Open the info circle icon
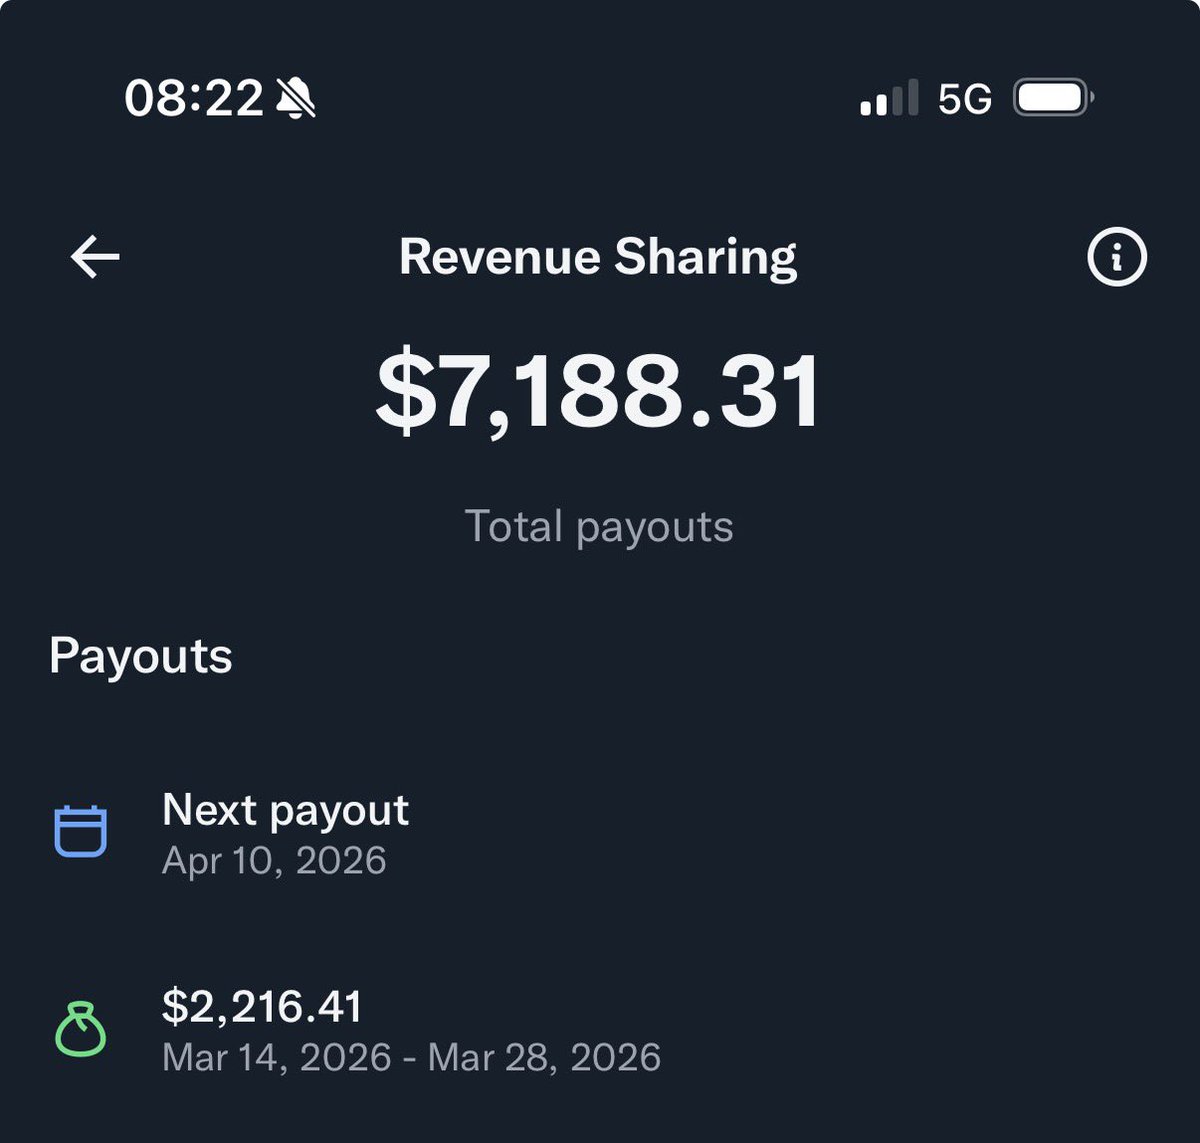 click(1116, 257)
